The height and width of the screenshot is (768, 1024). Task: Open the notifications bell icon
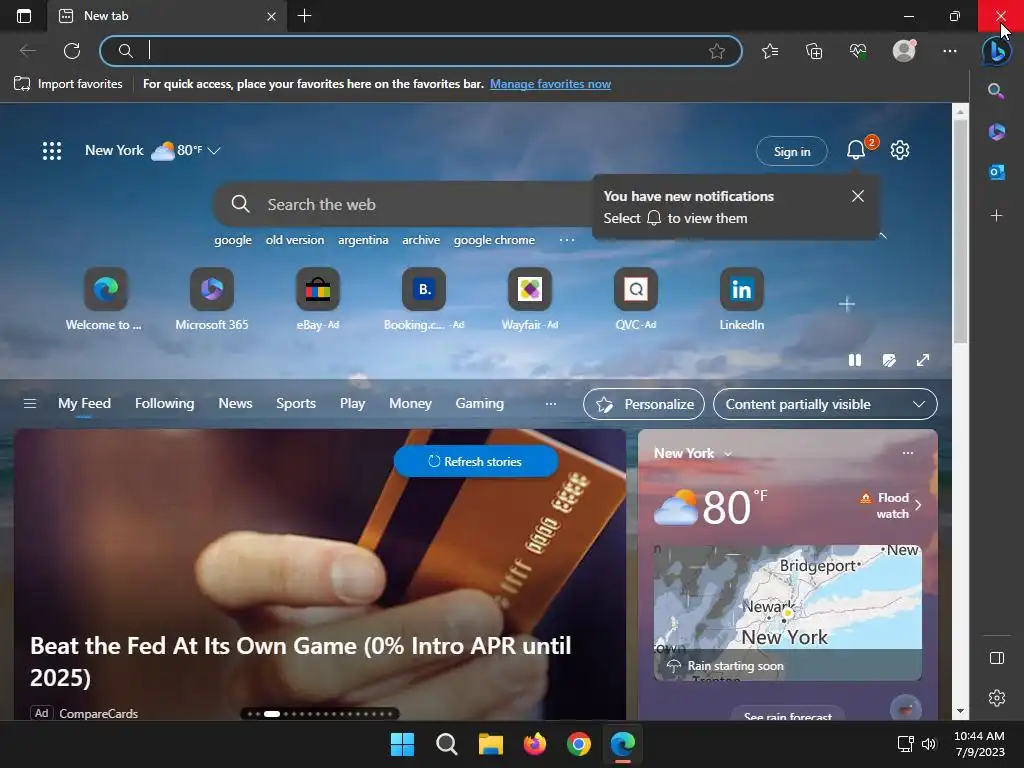[856, 150]
